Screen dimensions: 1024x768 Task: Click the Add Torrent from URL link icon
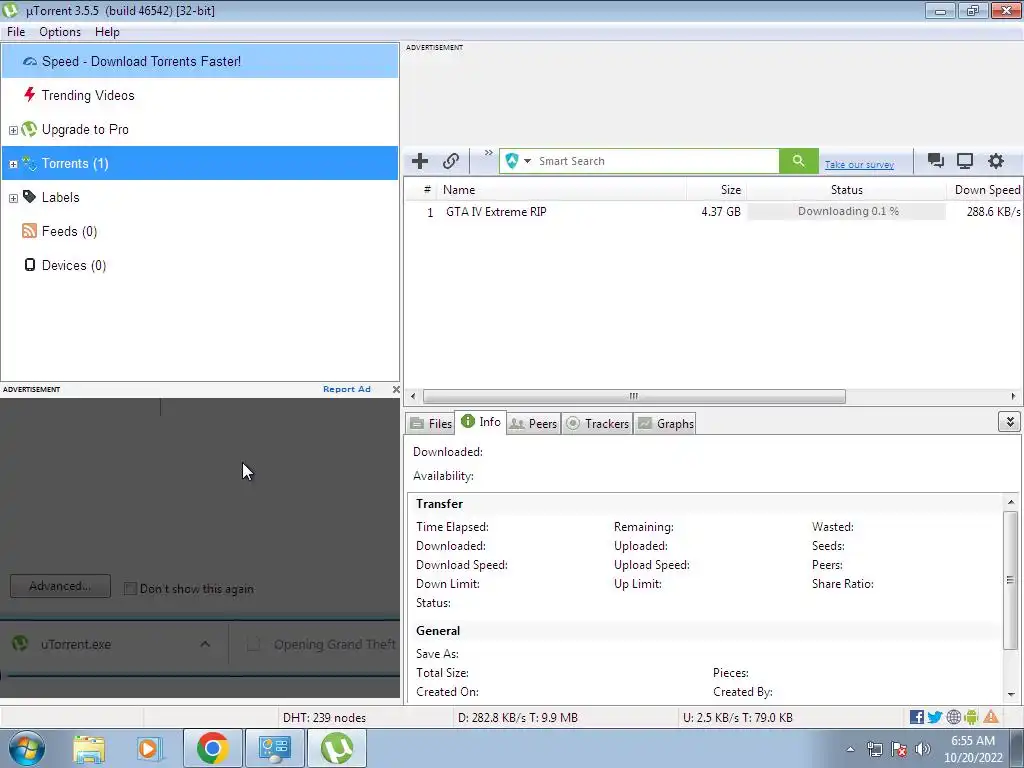coord(451,161)
